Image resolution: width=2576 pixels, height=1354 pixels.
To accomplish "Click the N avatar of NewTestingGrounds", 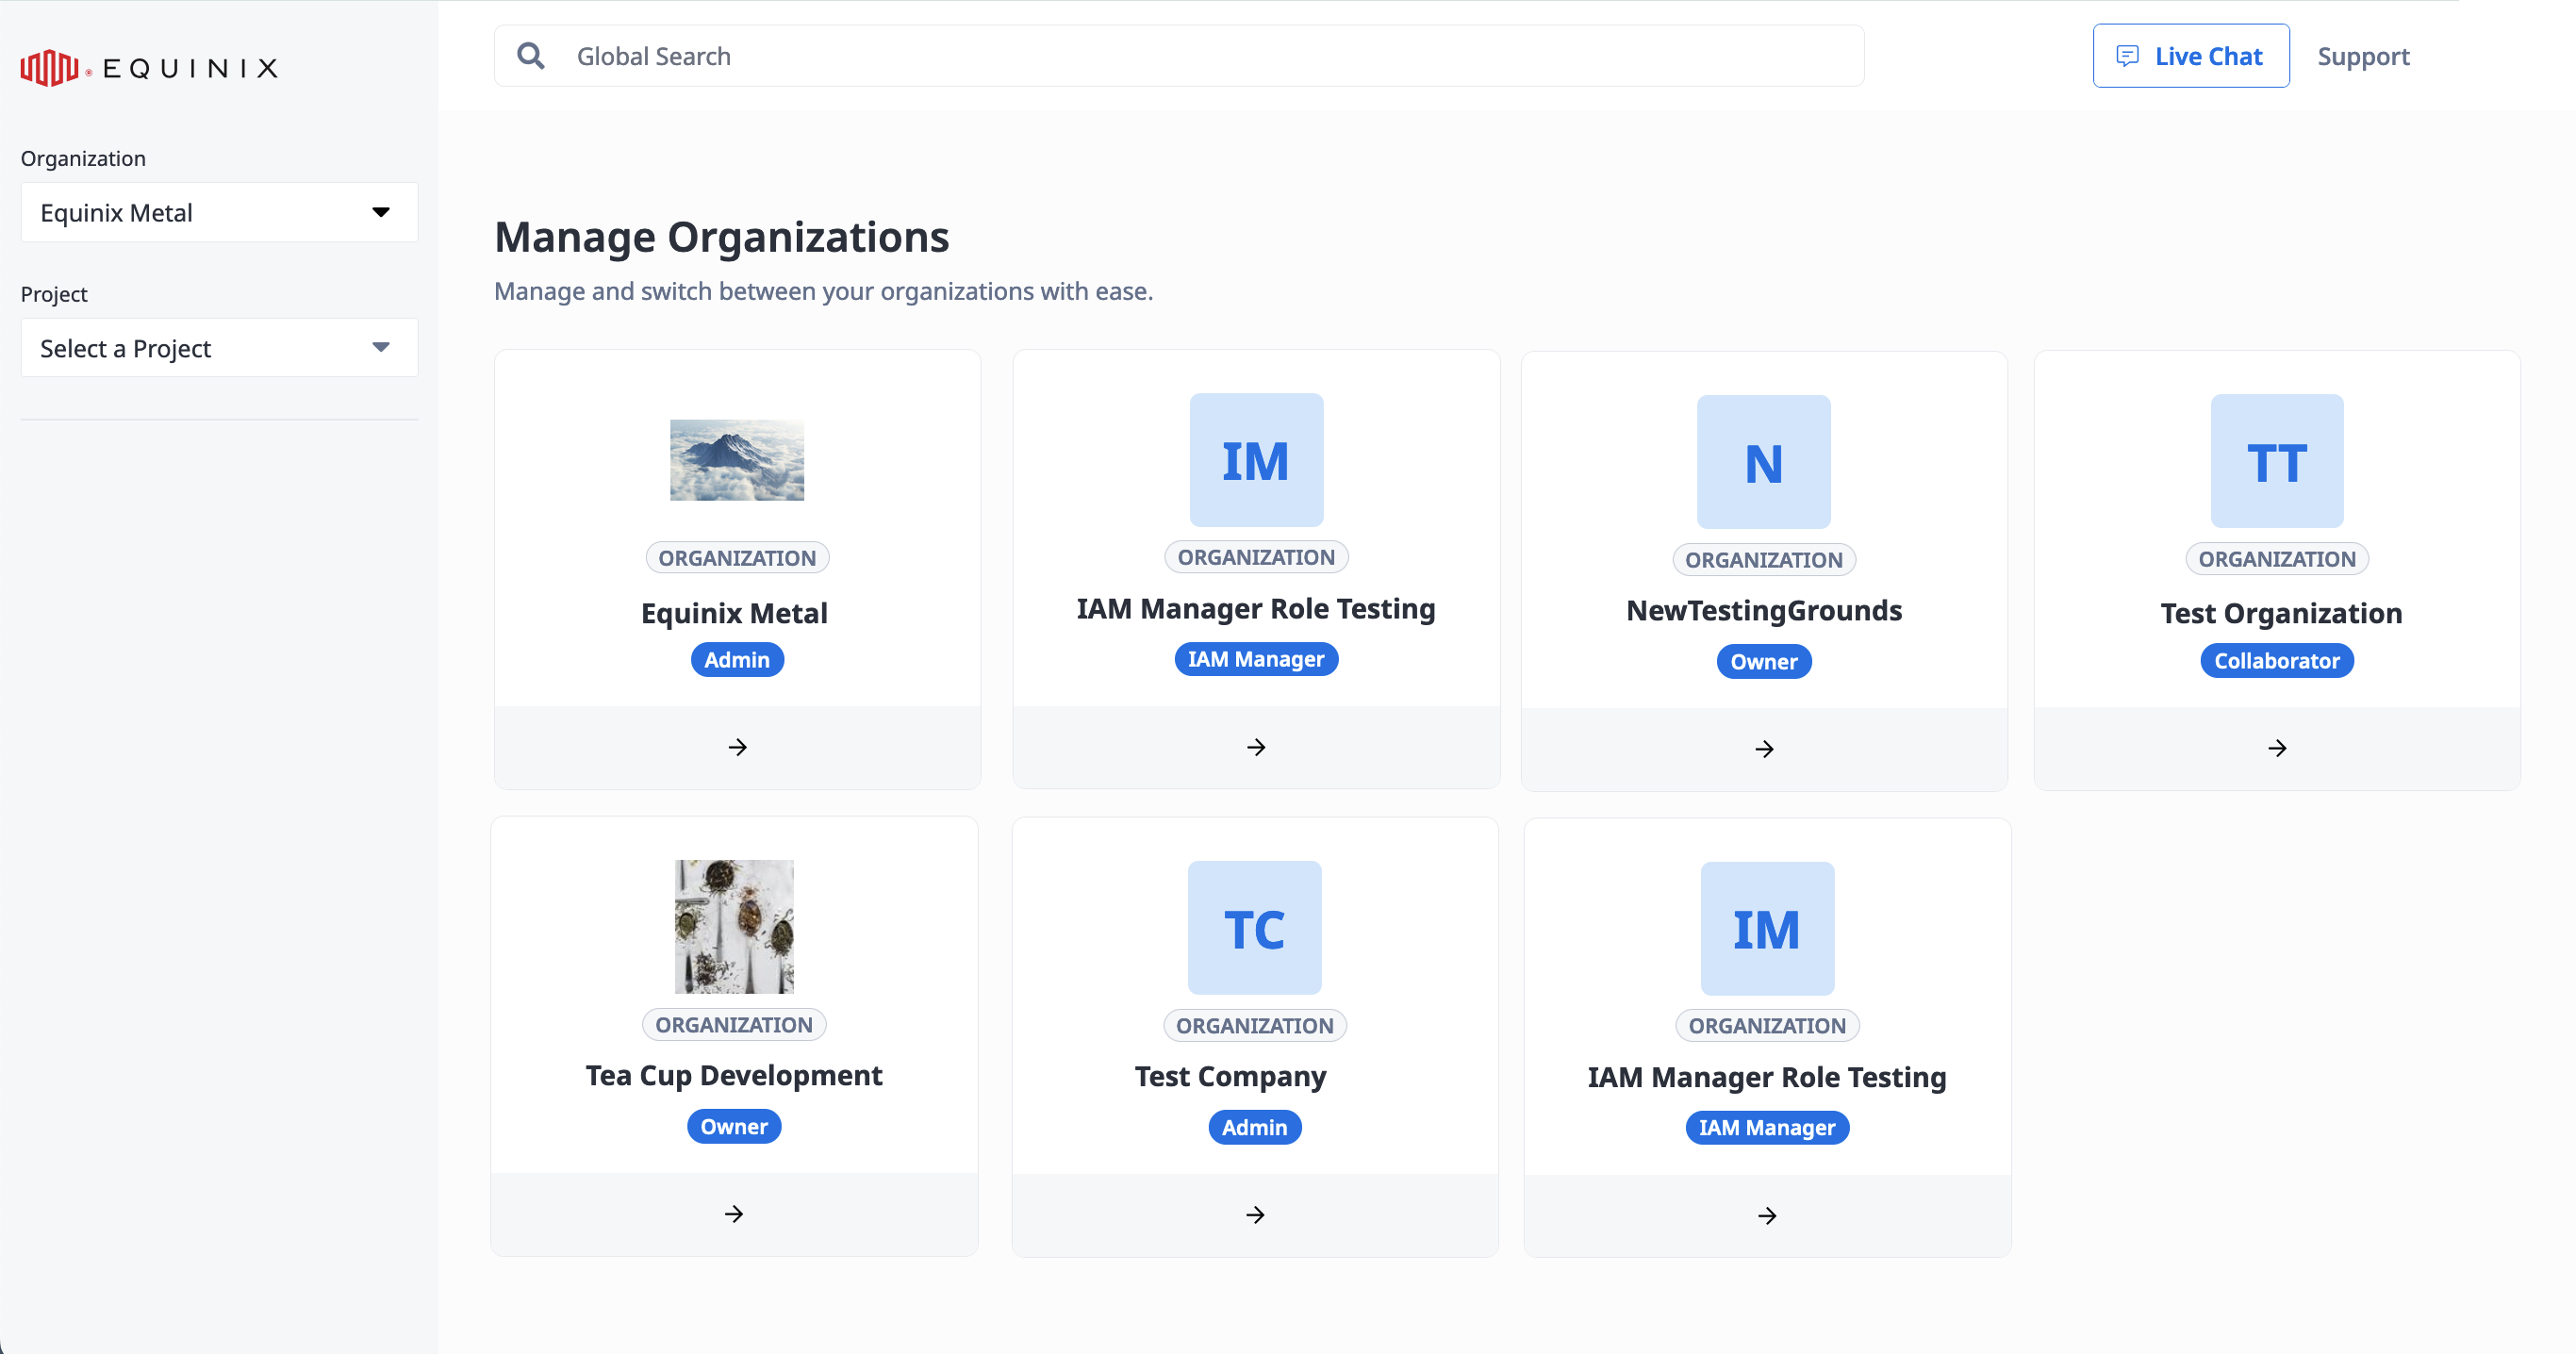I will [1764, 462].
